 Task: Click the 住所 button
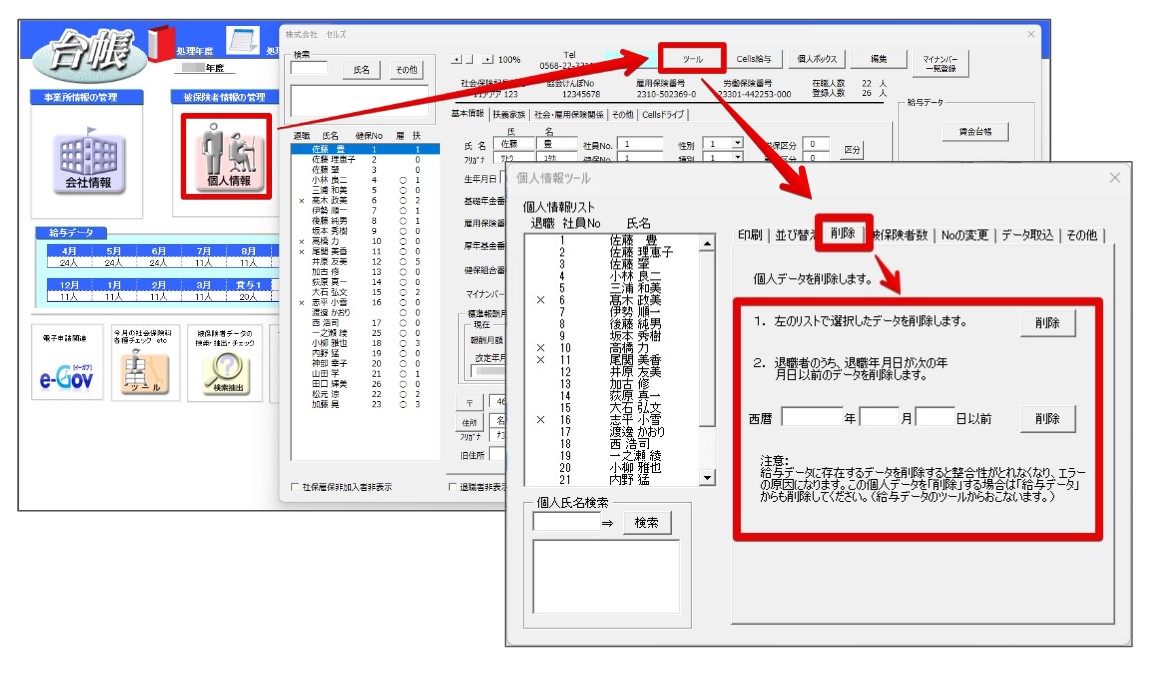(x=469, y=423)
